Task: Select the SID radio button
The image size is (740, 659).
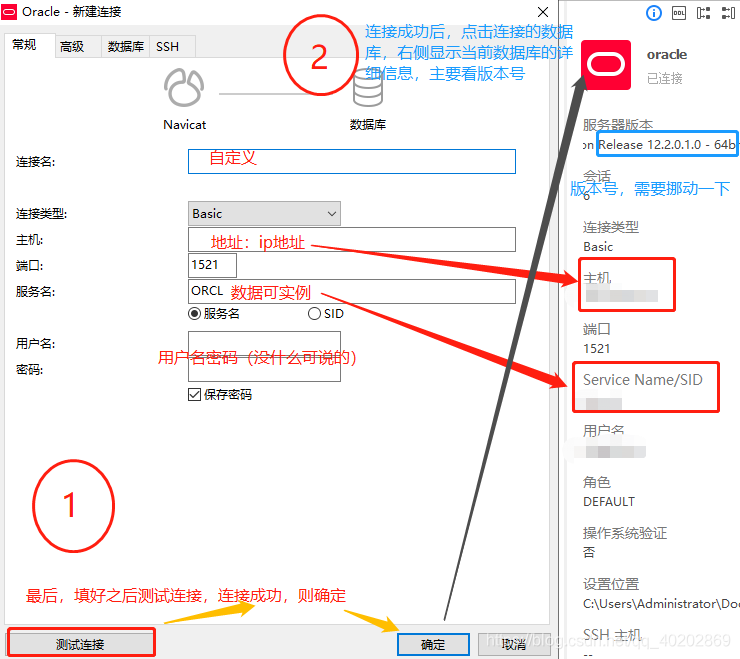Action: coord(314,313)
